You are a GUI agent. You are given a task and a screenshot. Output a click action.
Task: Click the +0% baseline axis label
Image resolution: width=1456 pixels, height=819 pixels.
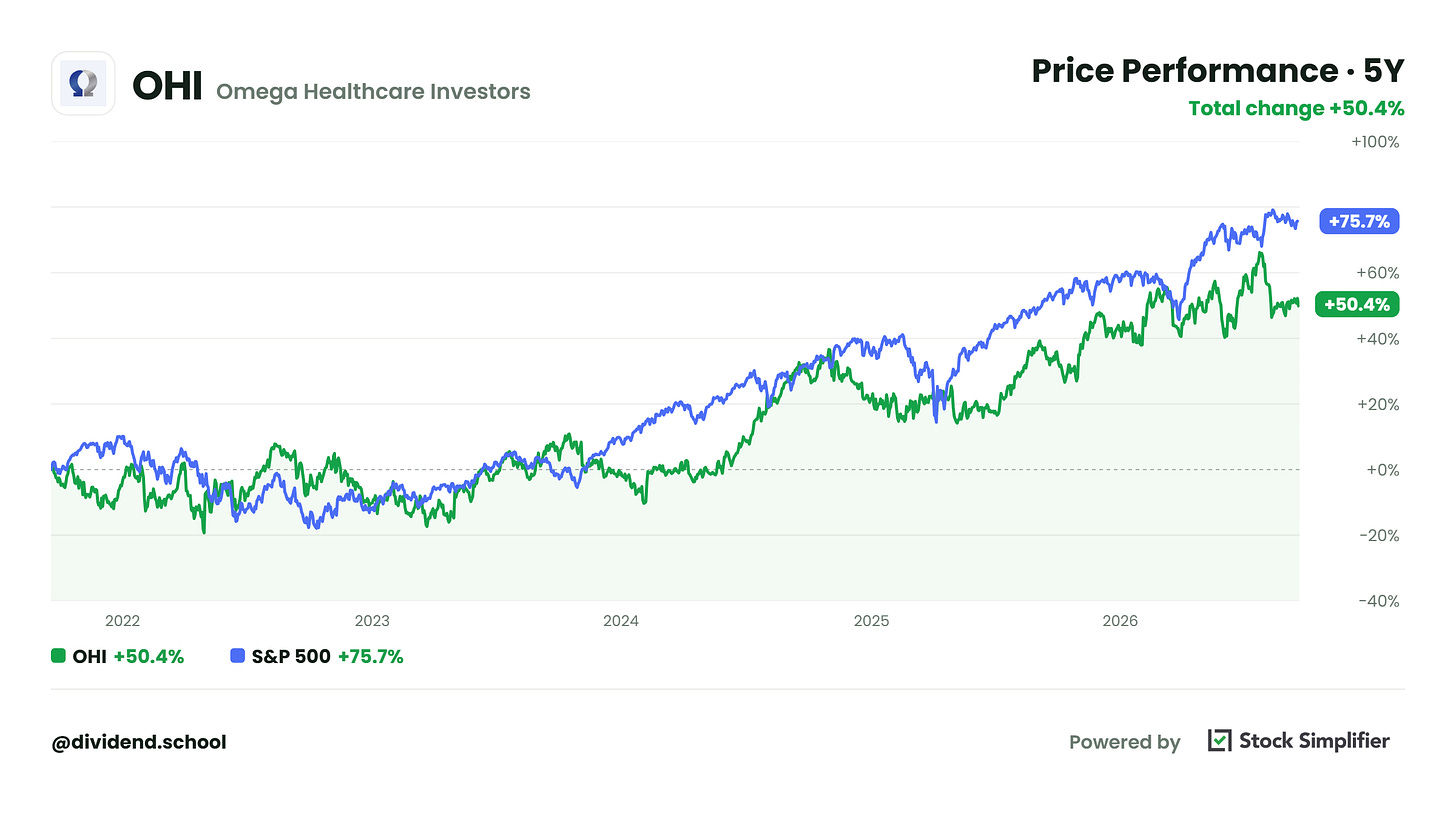pyautogui.click(x=1382, y=470)
